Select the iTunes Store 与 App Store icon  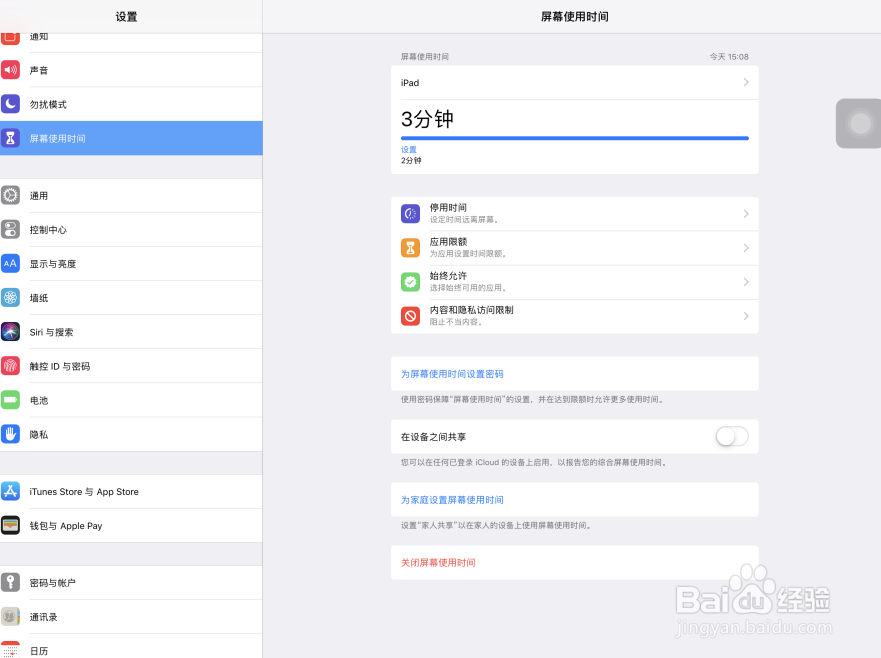tap(10, 492)
